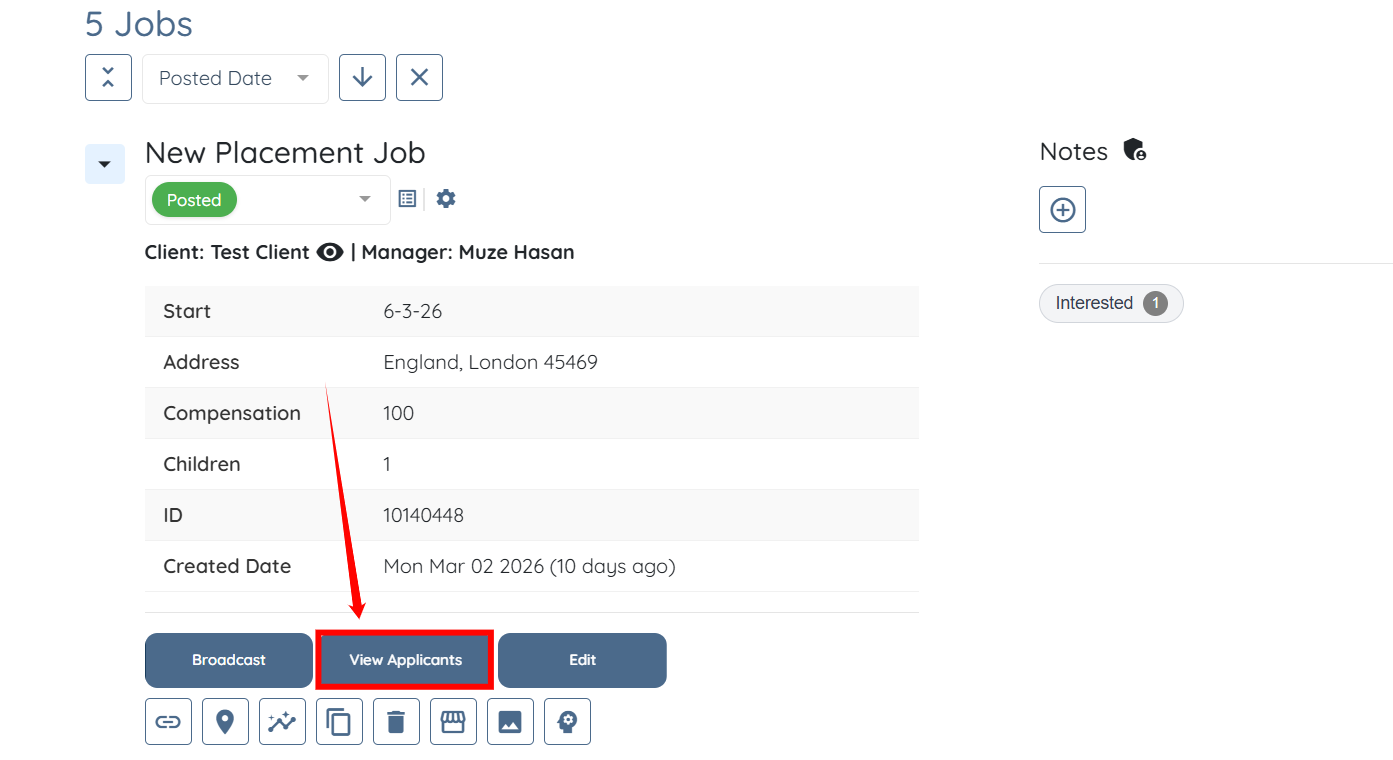Click the list icon beside Posted dropdown
Viewport: 1393px width, 760px height.
pos(407,199)
